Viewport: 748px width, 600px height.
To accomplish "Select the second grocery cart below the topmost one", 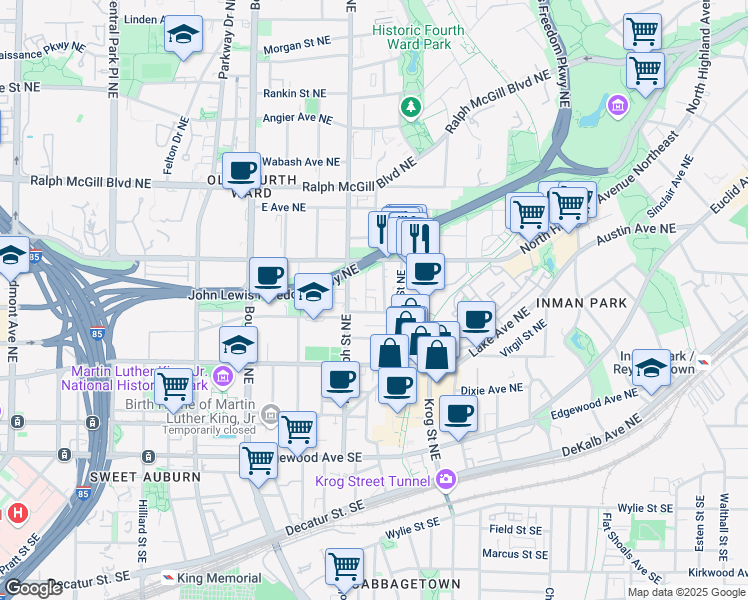I will (645, 75).
